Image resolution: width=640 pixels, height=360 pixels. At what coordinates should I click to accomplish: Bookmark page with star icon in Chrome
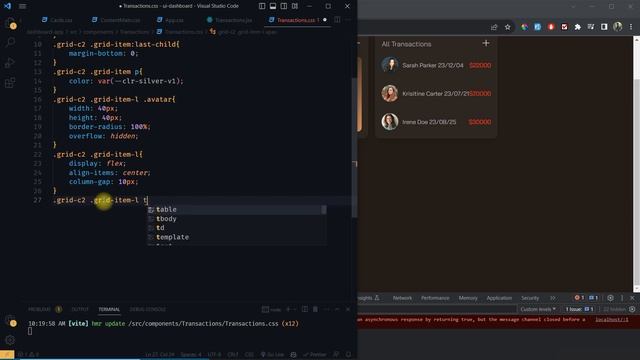click(x=507, y=27)
